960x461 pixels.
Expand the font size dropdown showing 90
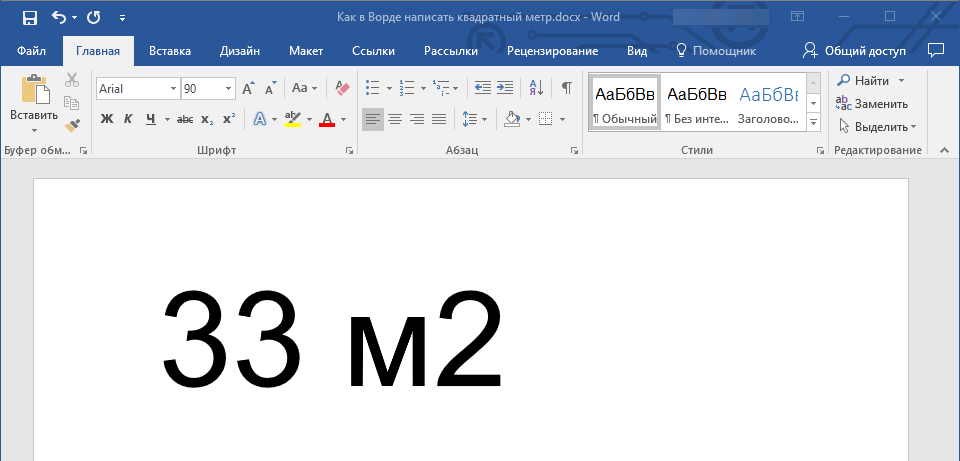[x=229, y=89]
